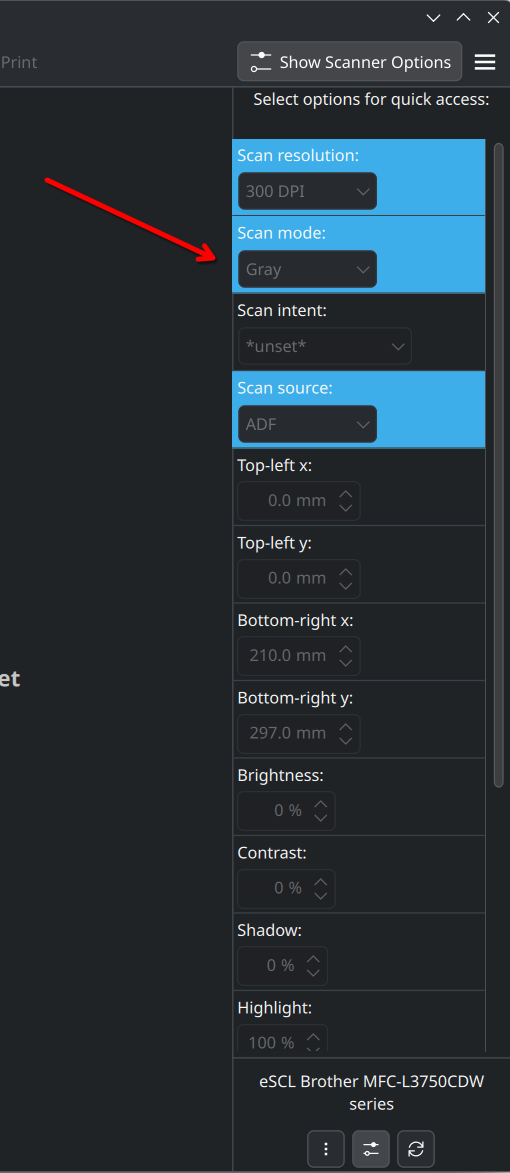Click the options panel vertical scrollbar
Image resolution: width=510 pixels, height=1173 pixels.
tap(499, 464)
